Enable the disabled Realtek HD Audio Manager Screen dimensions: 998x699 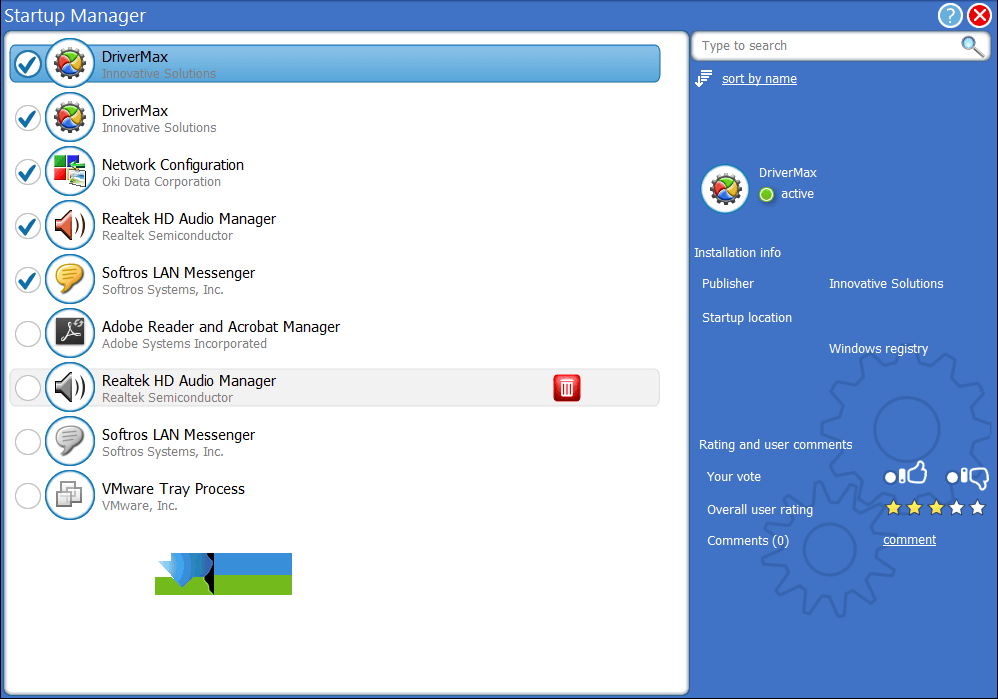click(28, 388)
